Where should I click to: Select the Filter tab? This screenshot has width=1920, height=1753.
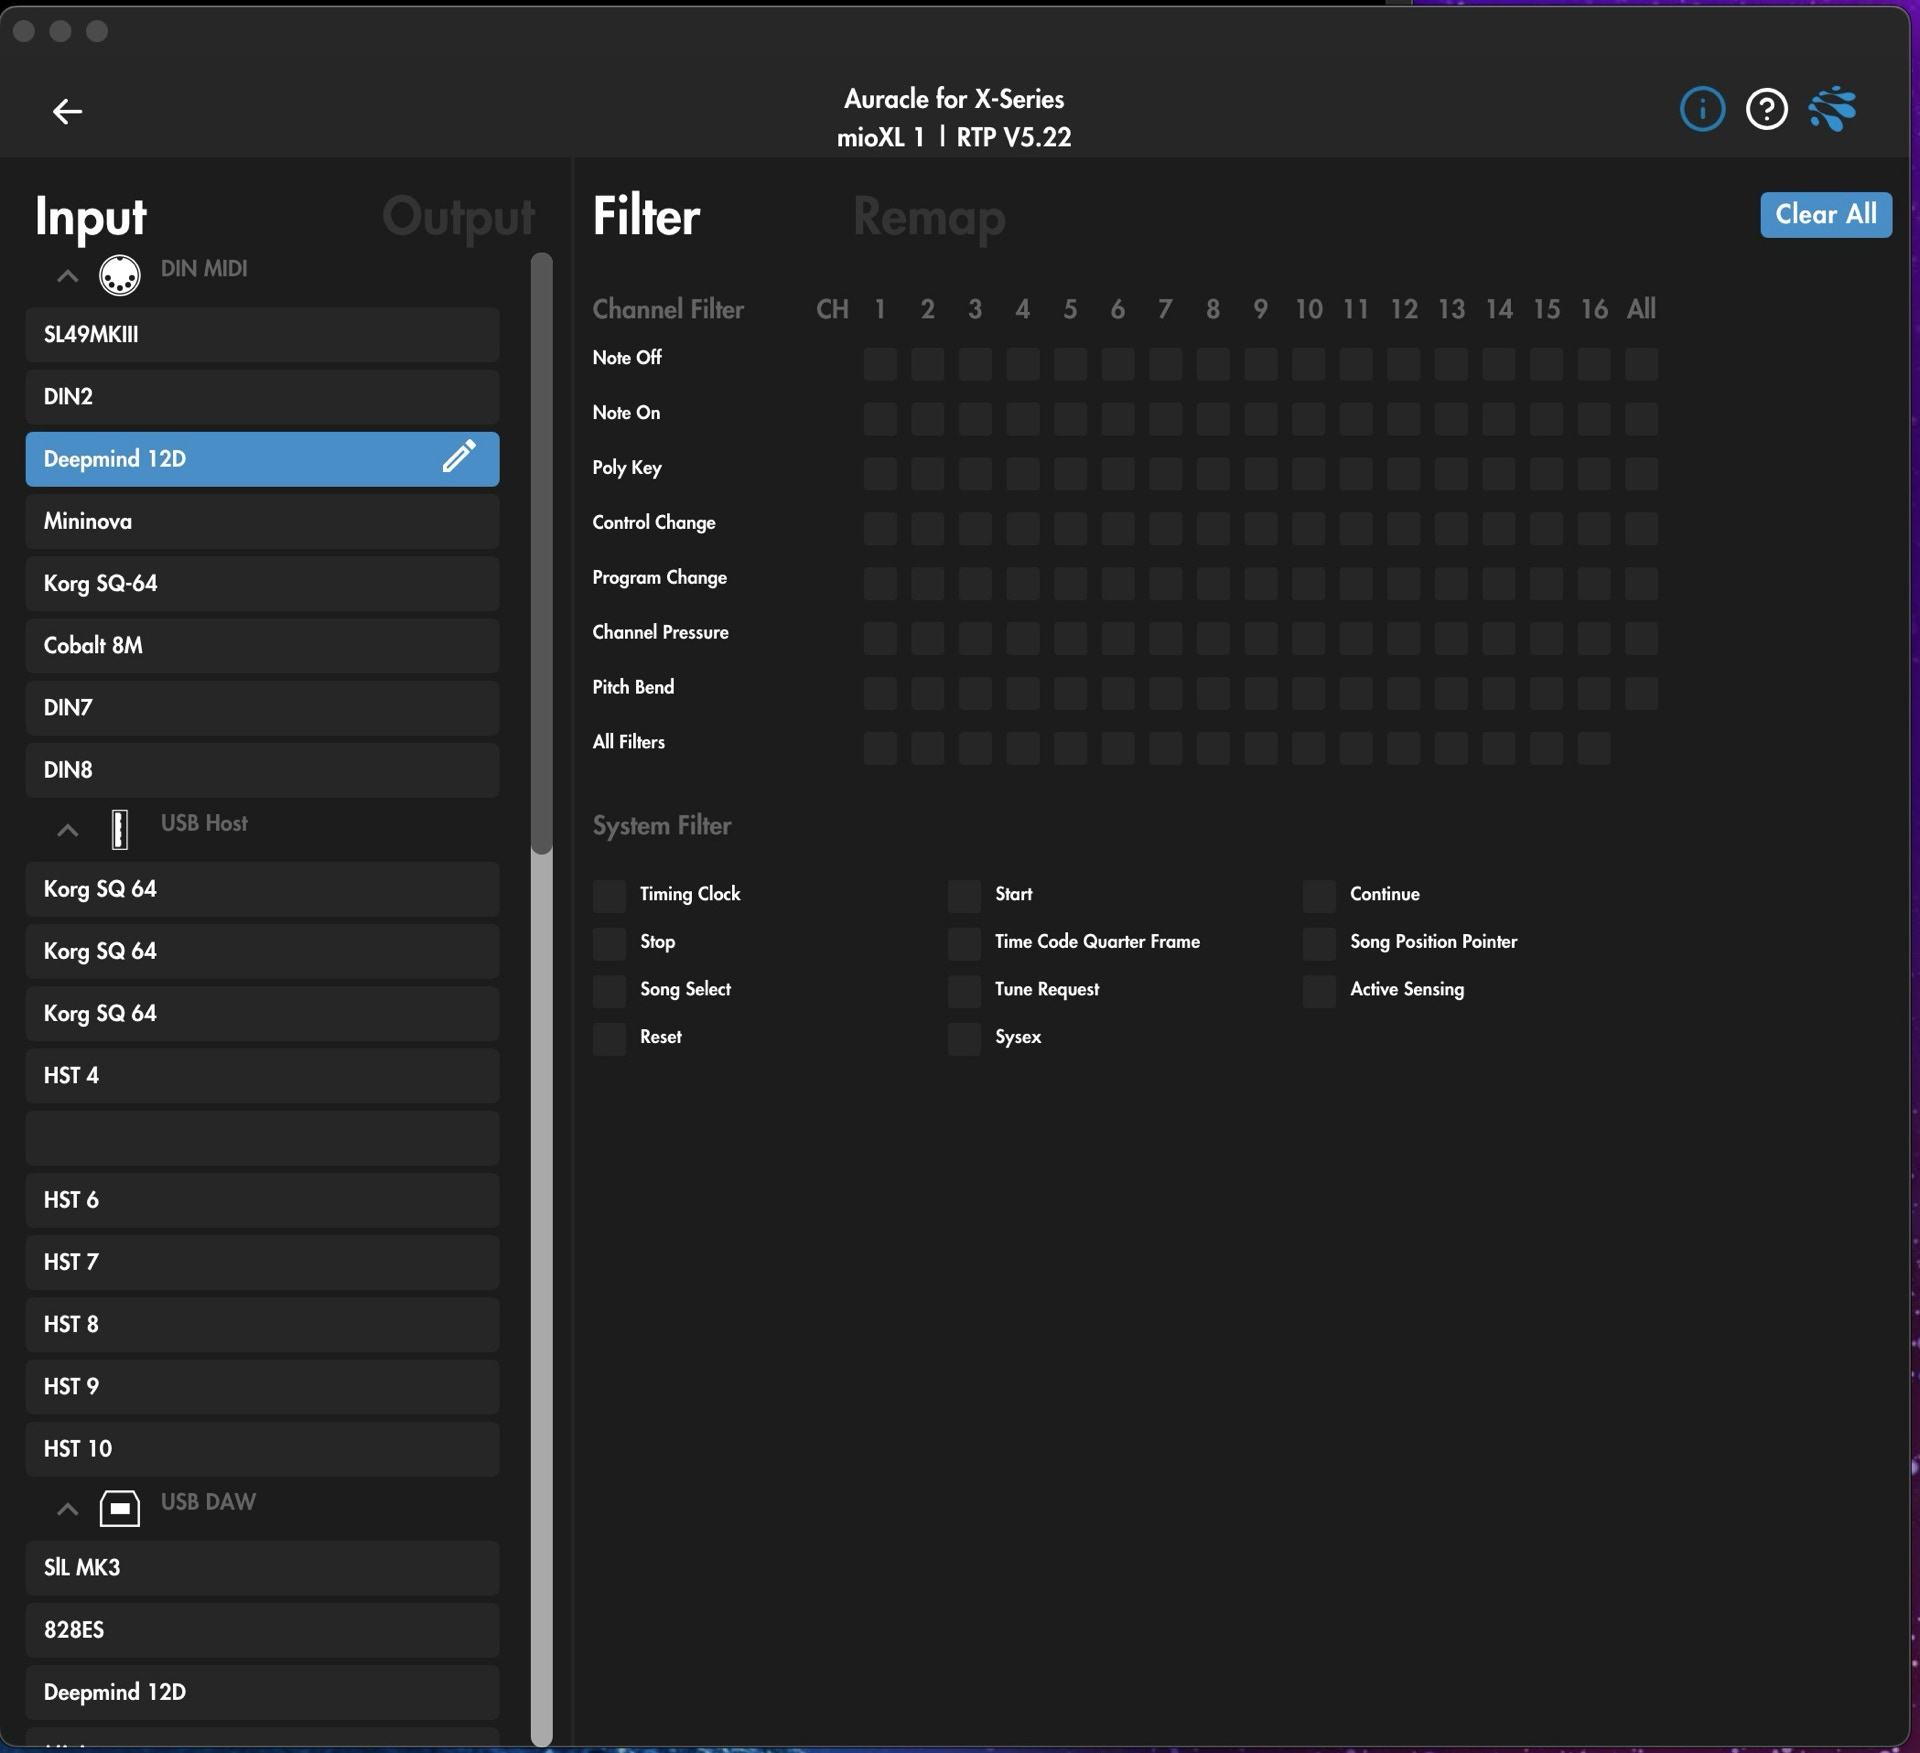click(646, 216)
